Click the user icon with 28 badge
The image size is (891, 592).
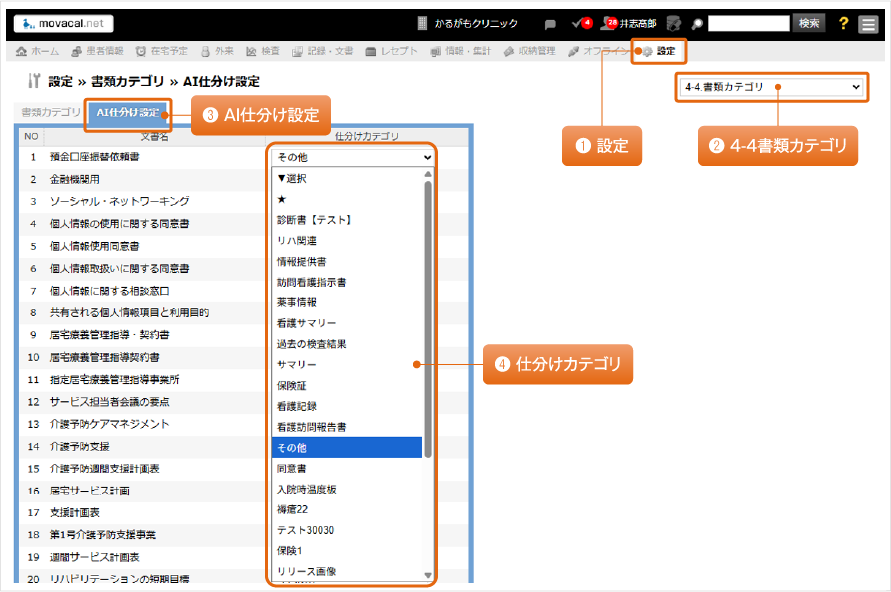(x=607, y=24)
